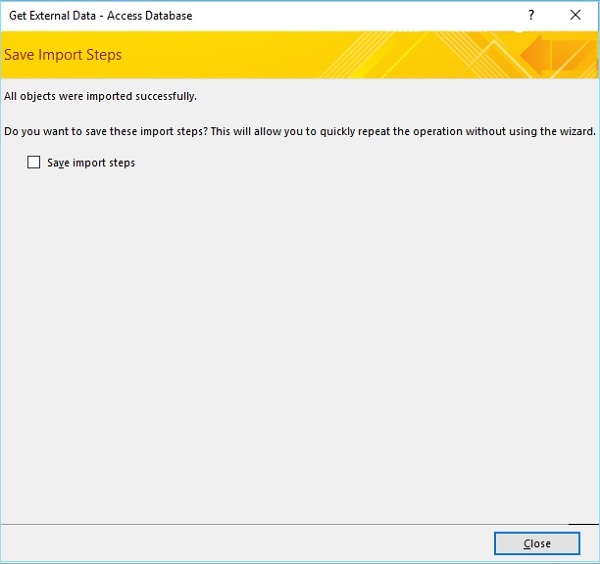The width and height of the screenshot is (600, 564).
Task: Dismiss the import wizard using Close
Action: coord(537,543)
